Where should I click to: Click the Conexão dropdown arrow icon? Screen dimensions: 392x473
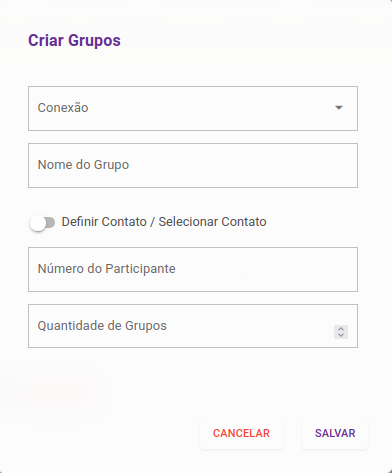point(339,108)
